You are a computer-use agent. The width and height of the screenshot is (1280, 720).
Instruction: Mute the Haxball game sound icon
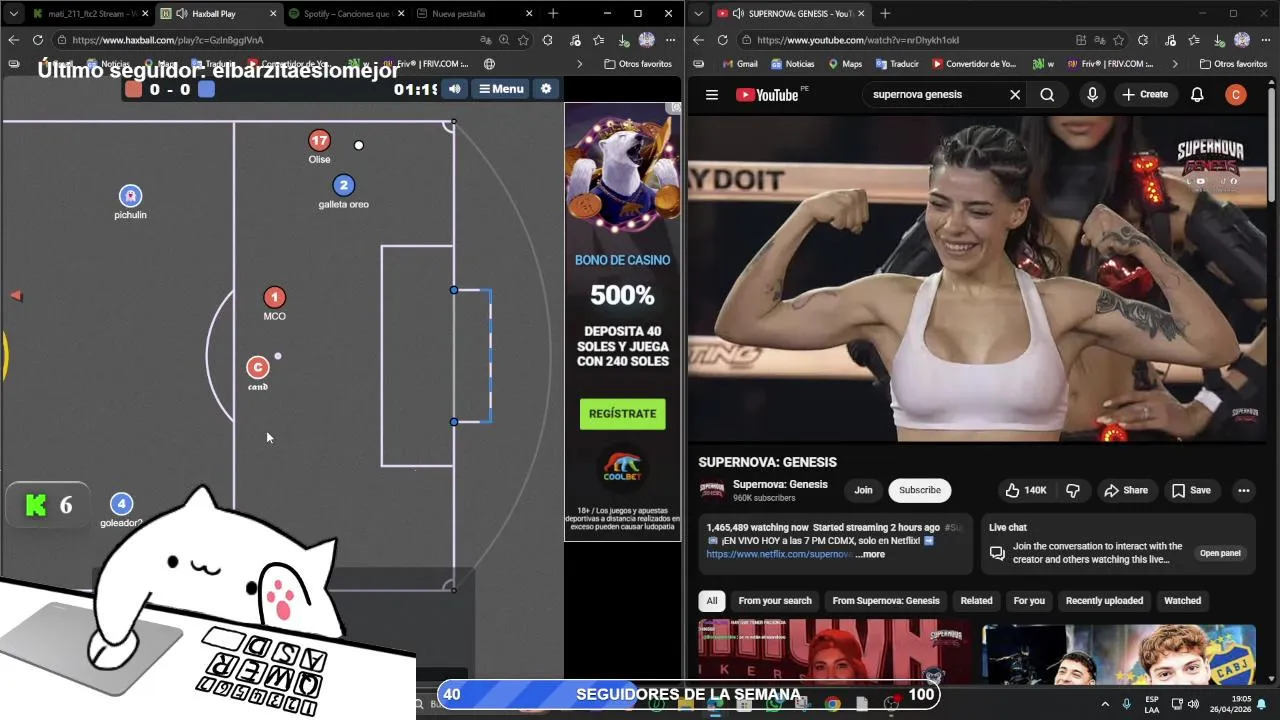click(454, 89)
